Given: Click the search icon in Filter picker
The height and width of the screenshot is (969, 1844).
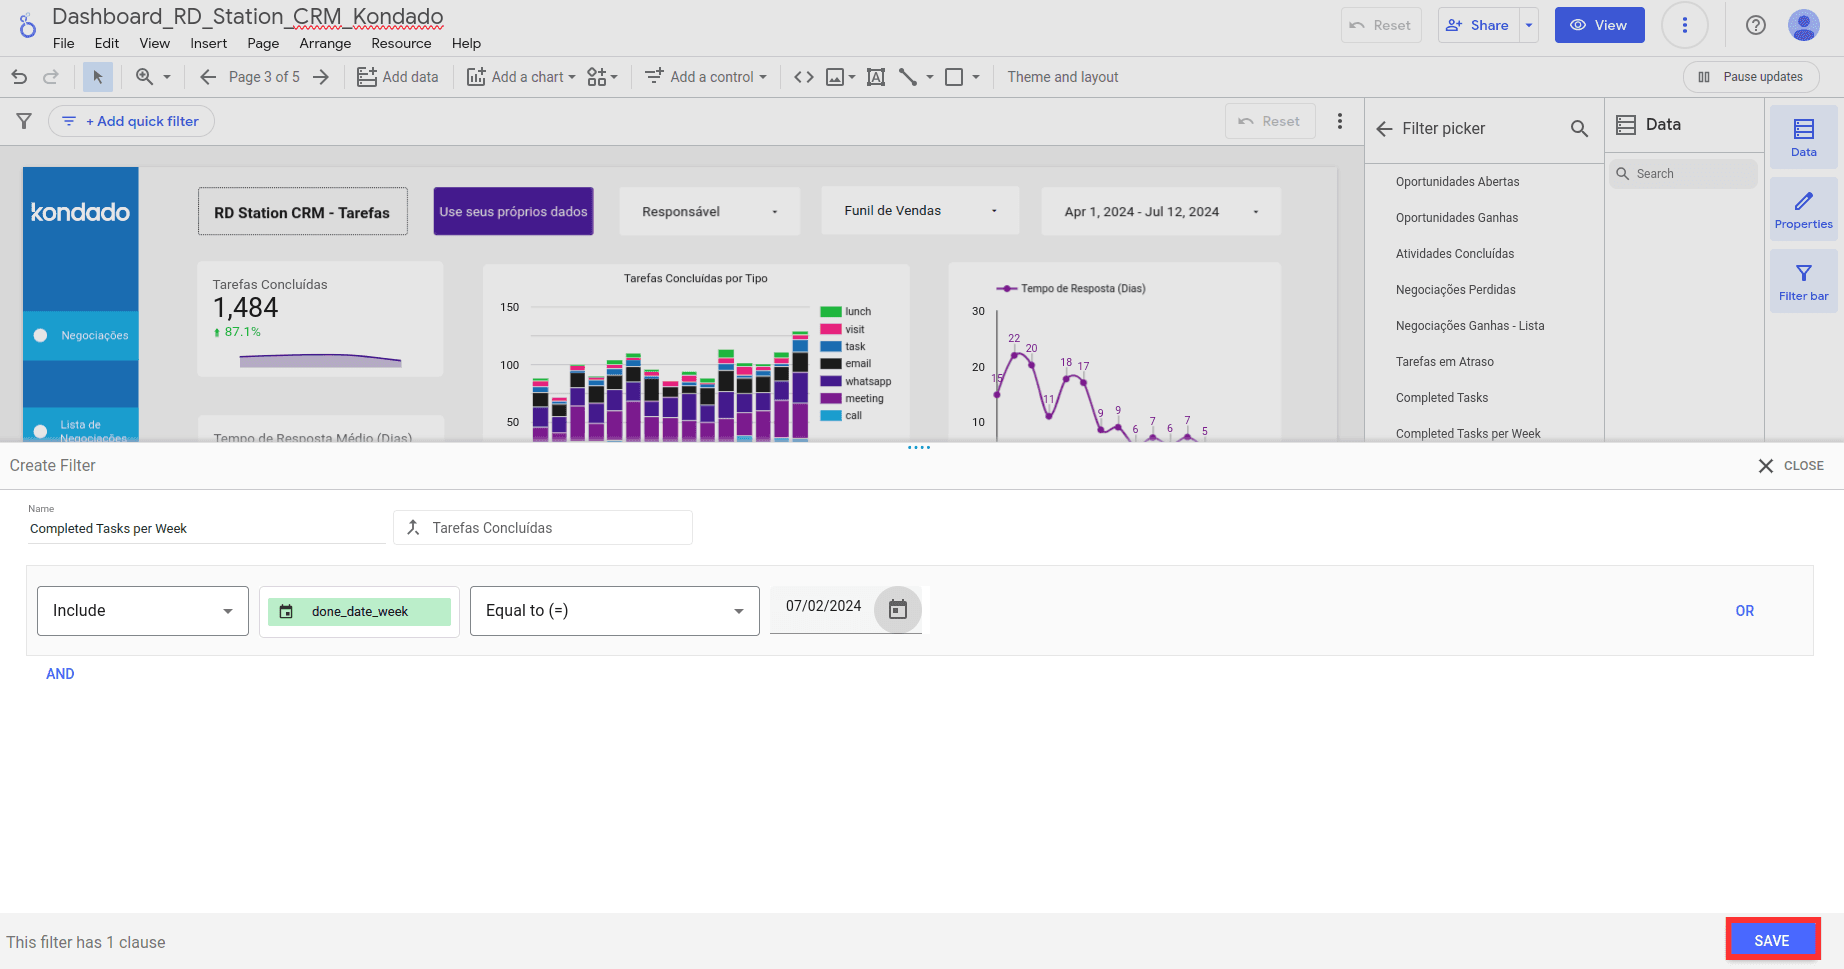Looking at the screenshot, I should coord(1579,128).
